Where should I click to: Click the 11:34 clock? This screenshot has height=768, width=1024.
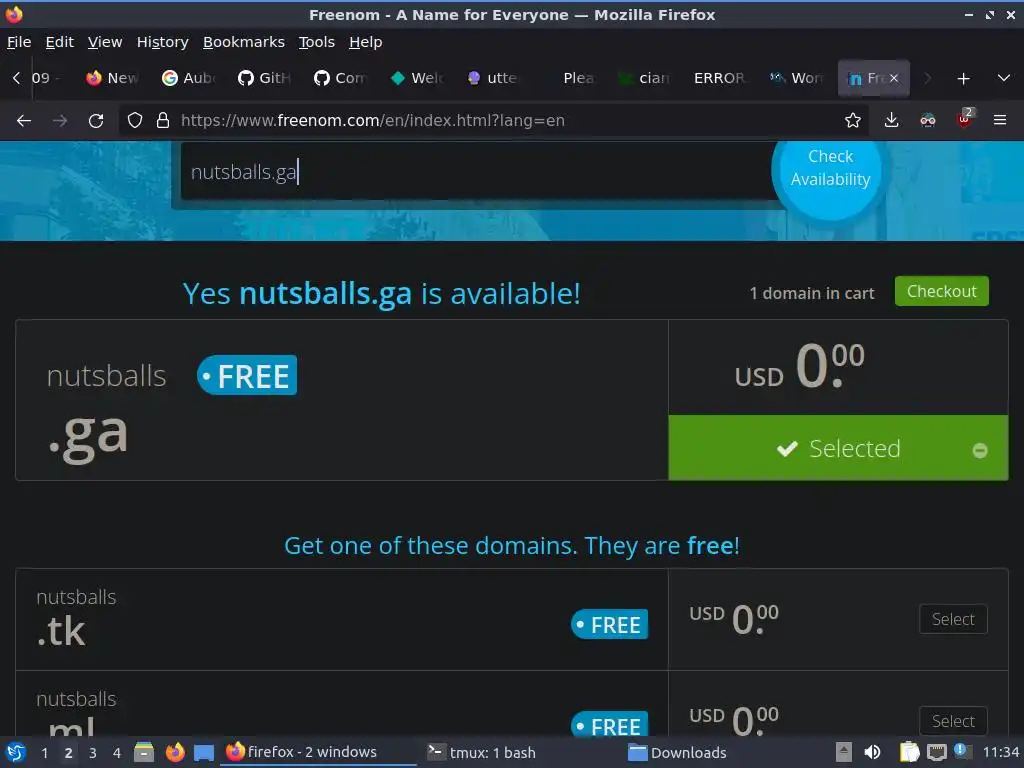pos(1000,752)
